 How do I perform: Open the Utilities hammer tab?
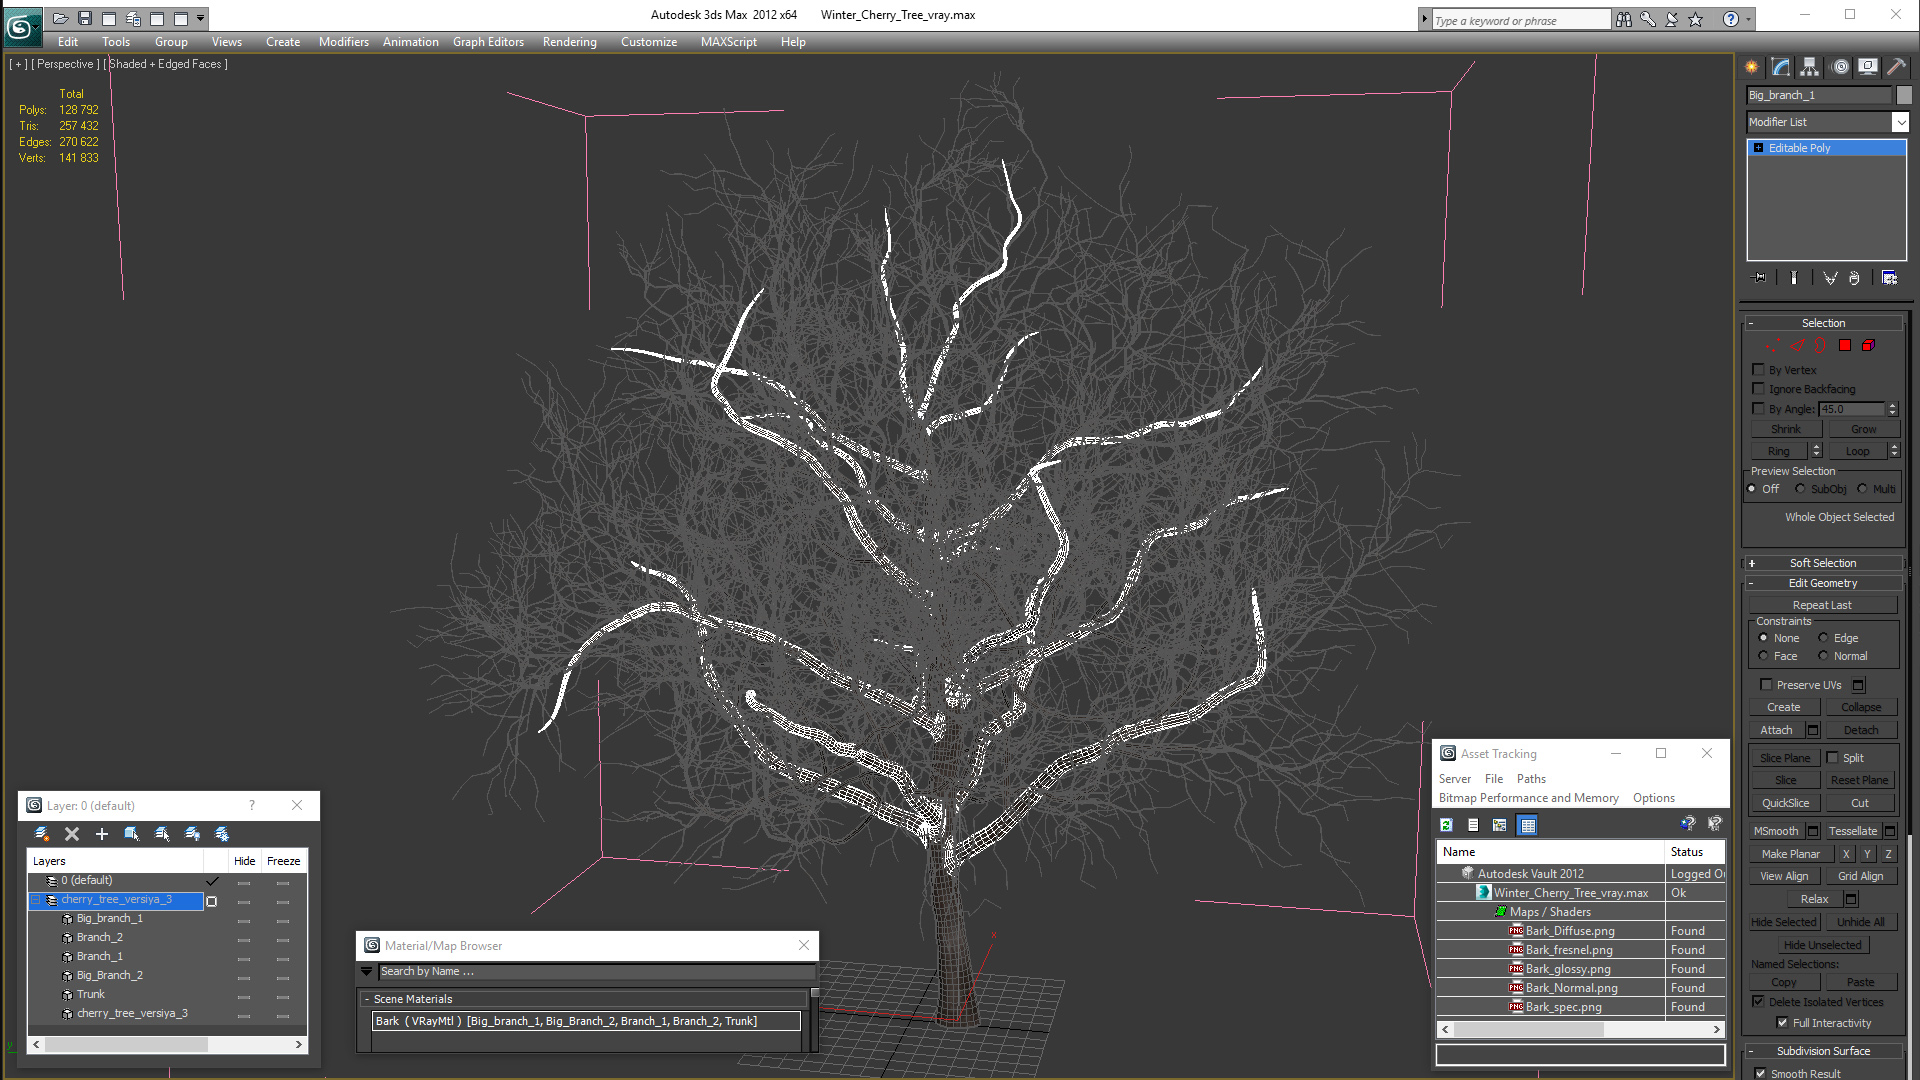tap(1896, 67)
